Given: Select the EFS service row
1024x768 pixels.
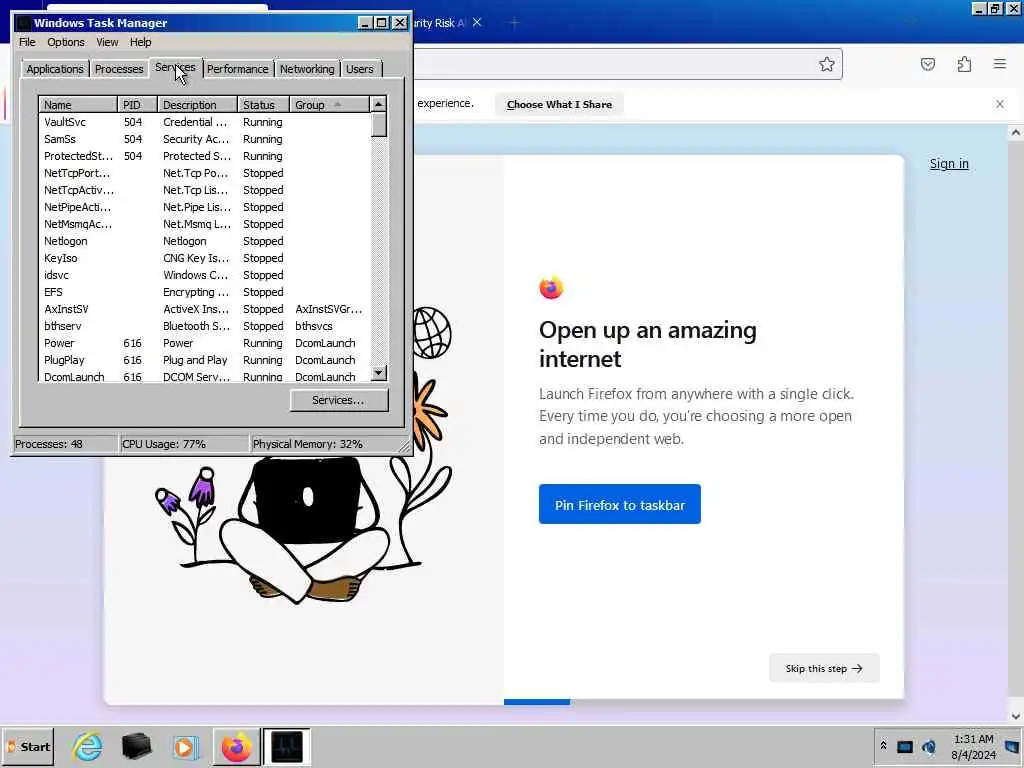Looking at the screenshot, I should pos(204,292).
